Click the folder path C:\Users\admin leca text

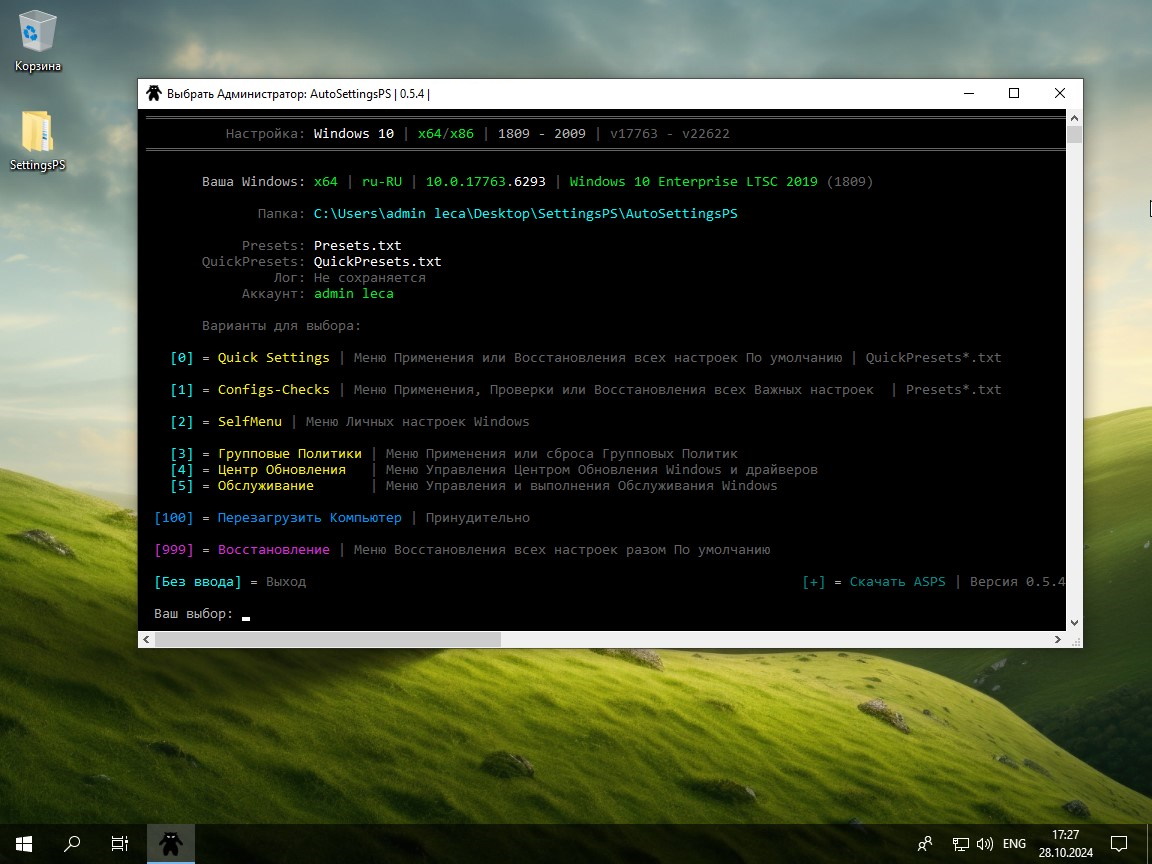[525, 213]
